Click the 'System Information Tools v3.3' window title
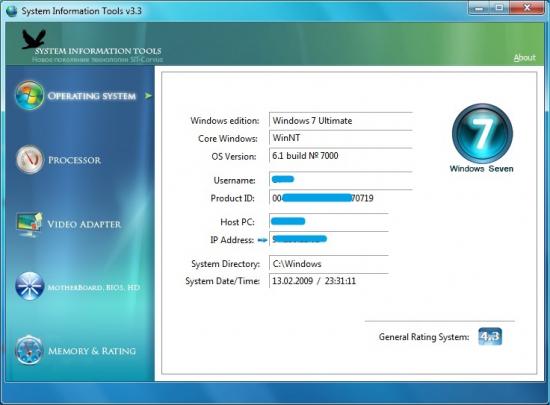Screen dimensions: 550x405 tap(82, 11)
